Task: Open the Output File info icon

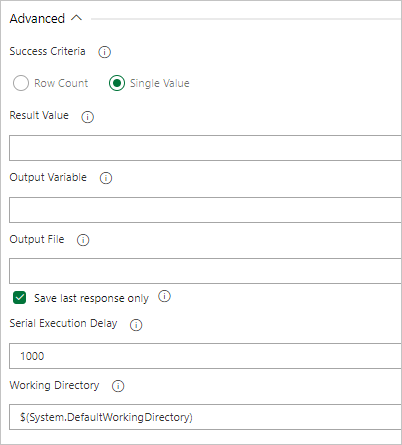Action: [x=83, y=240]
